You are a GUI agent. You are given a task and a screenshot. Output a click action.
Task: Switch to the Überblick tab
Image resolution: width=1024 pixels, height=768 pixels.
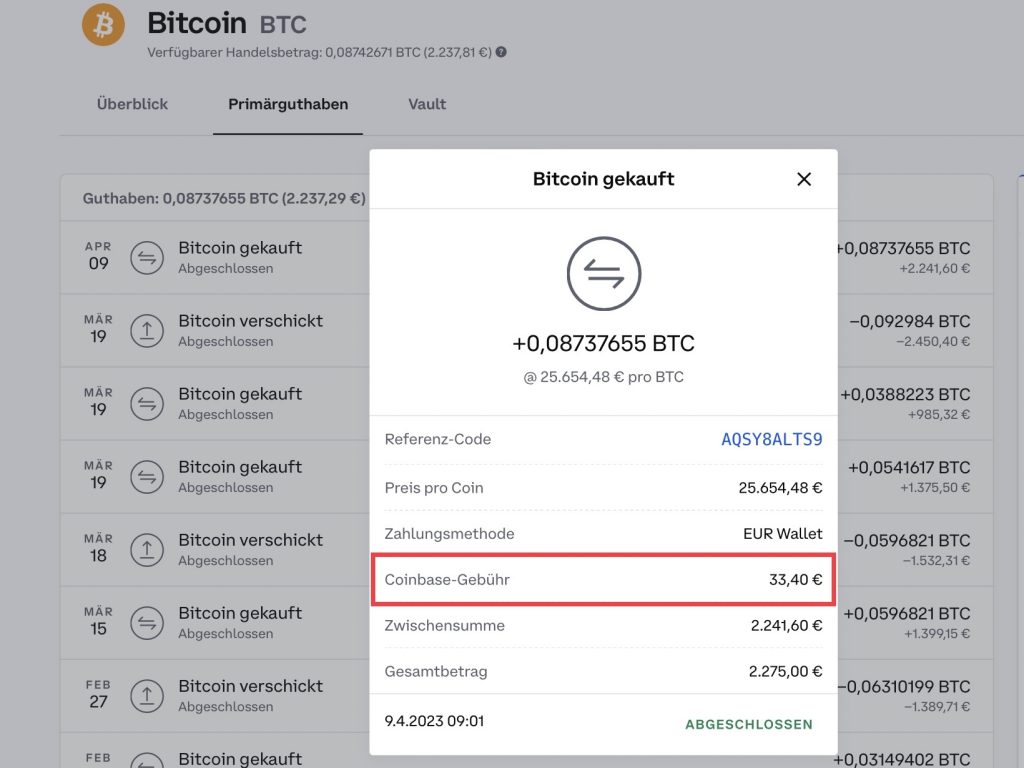pos(133,104)
